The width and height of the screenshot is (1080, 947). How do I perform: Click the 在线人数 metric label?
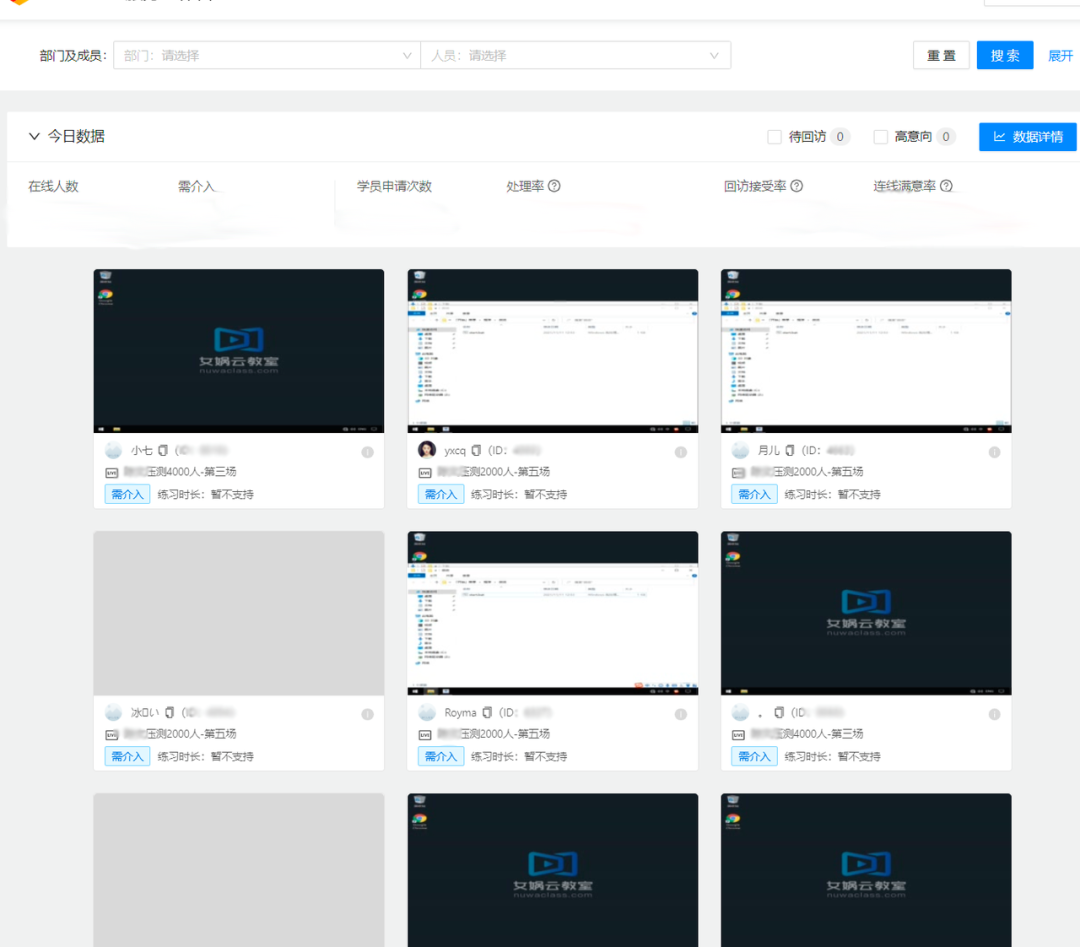pyautogui.click(x=53, y=186)
